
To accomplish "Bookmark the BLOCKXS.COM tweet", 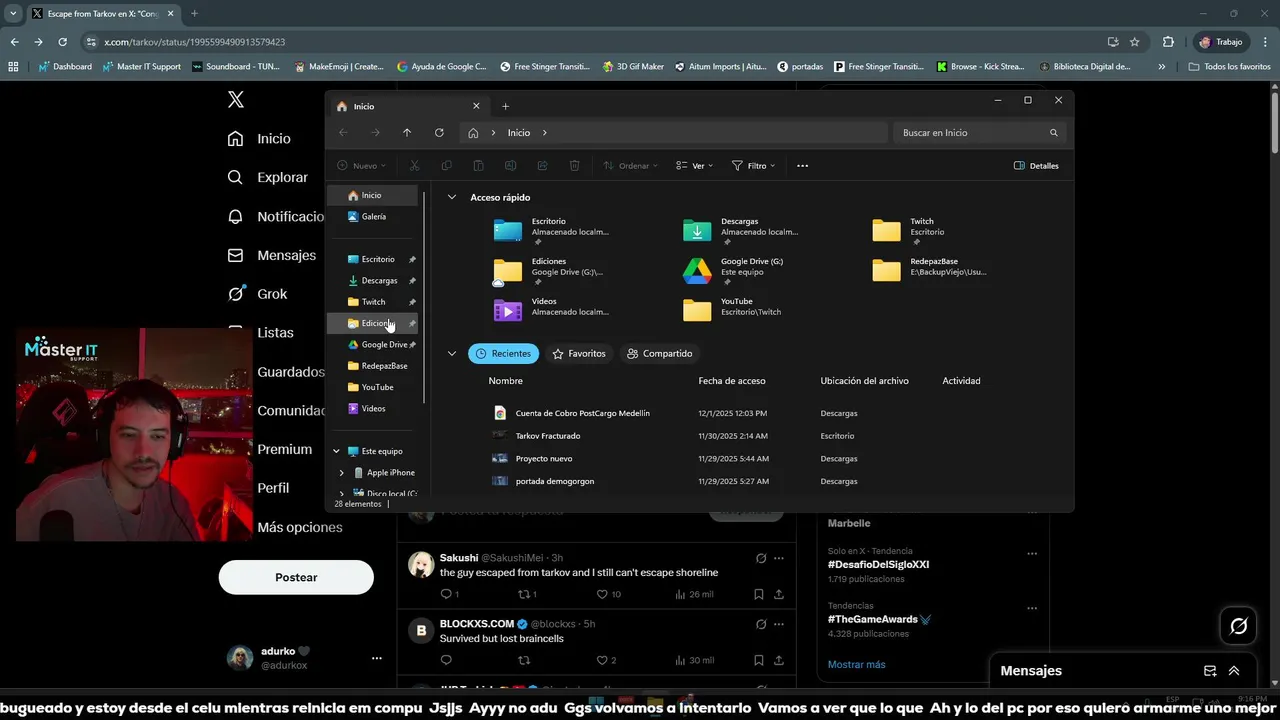I will click(x=759, y=660).
